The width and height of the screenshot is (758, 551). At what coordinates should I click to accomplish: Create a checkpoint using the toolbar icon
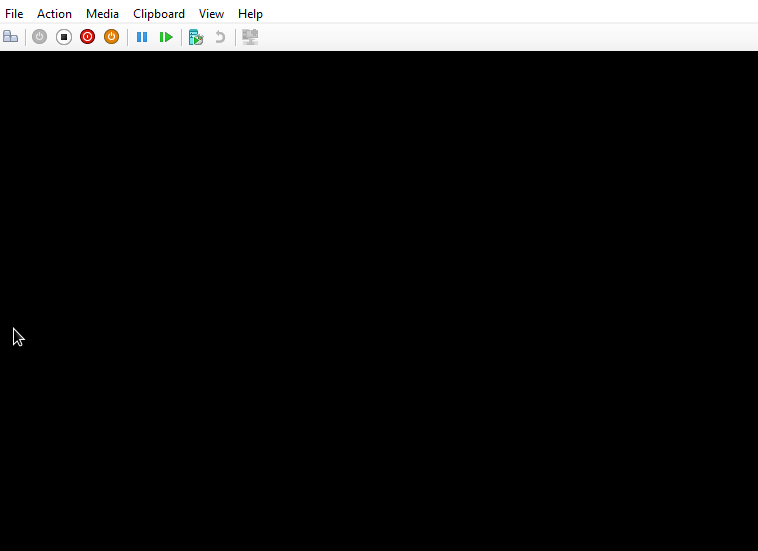(196, 37)
